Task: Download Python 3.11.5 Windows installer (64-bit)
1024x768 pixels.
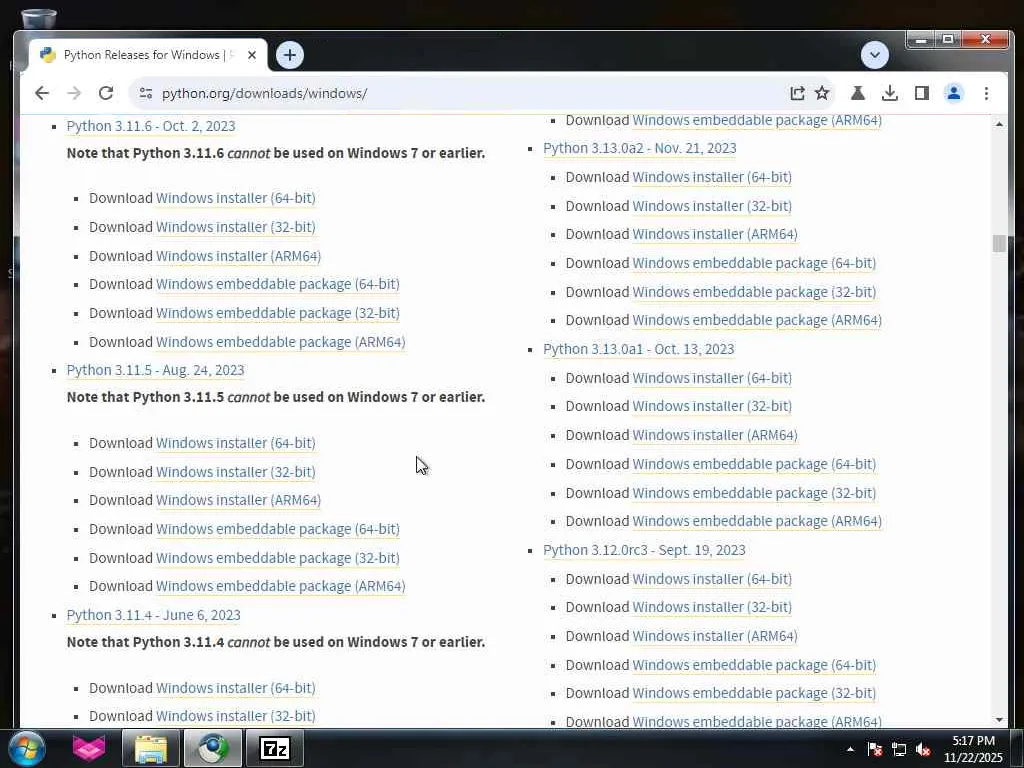Action: [x=236, y=443]
